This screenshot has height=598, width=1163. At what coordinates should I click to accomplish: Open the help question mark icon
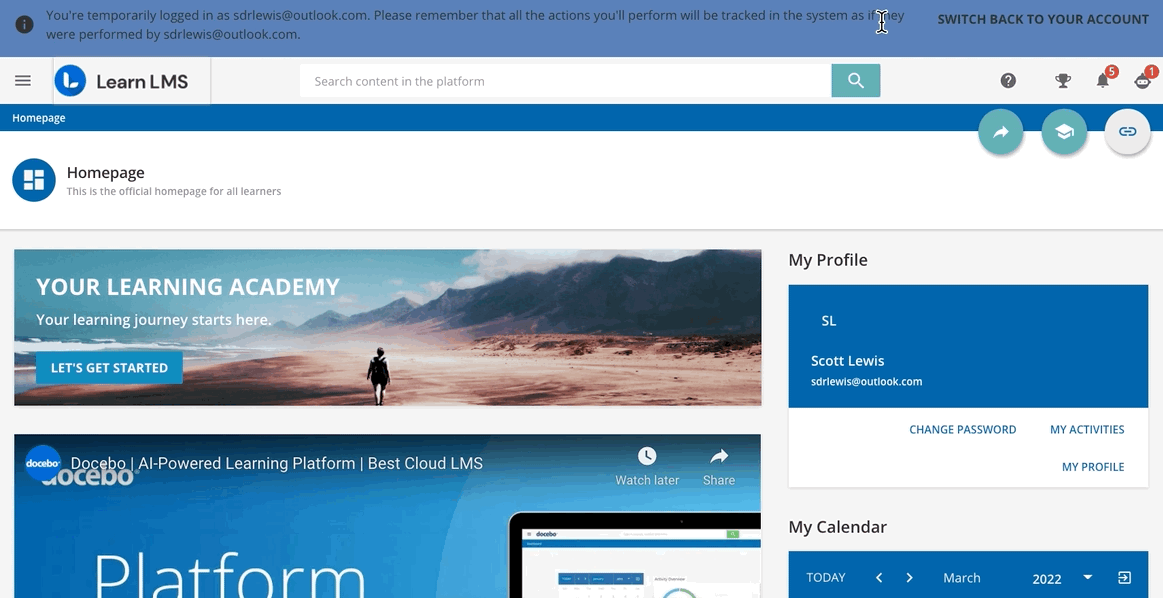pos(1008,81)
